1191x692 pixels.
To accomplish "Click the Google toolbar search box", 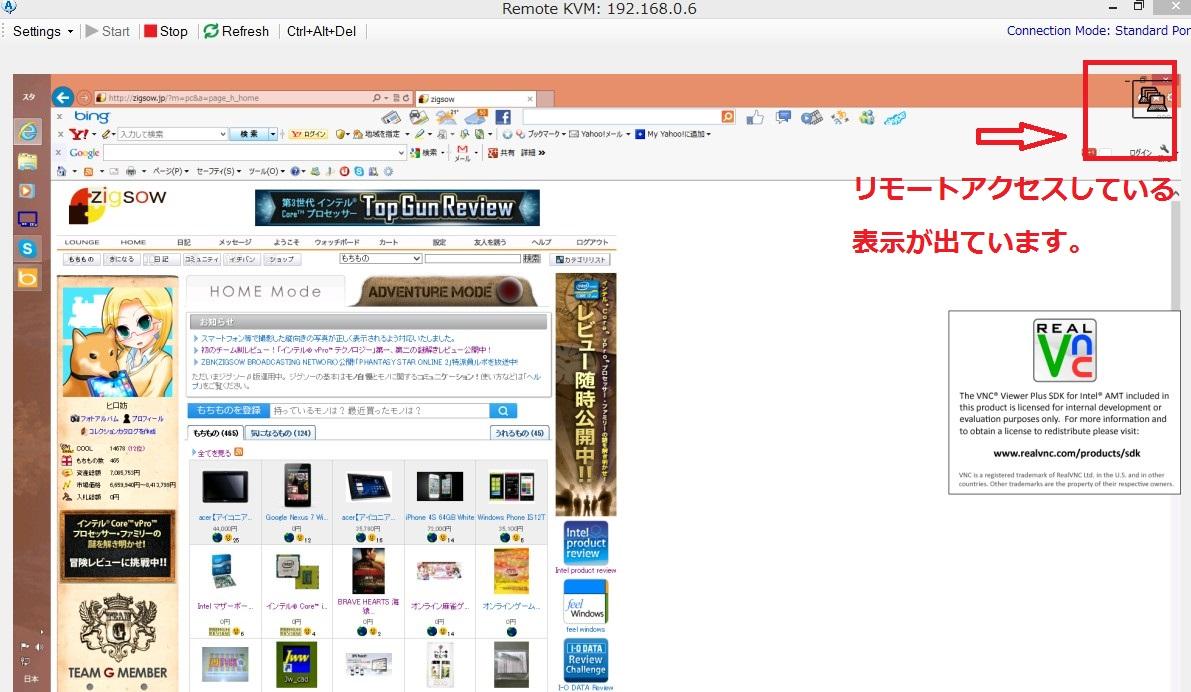I will coord(254,153).
